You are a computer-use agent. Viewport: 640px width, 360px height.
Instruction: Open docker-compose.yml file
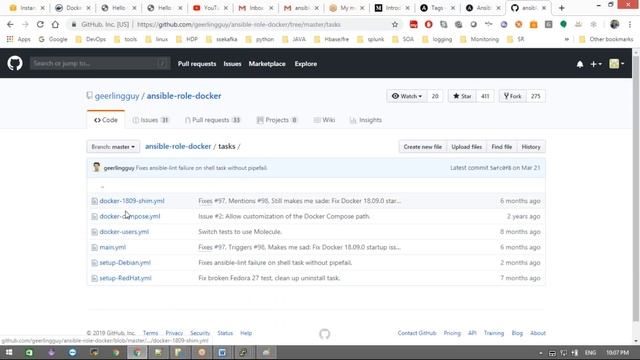[130, 216]
